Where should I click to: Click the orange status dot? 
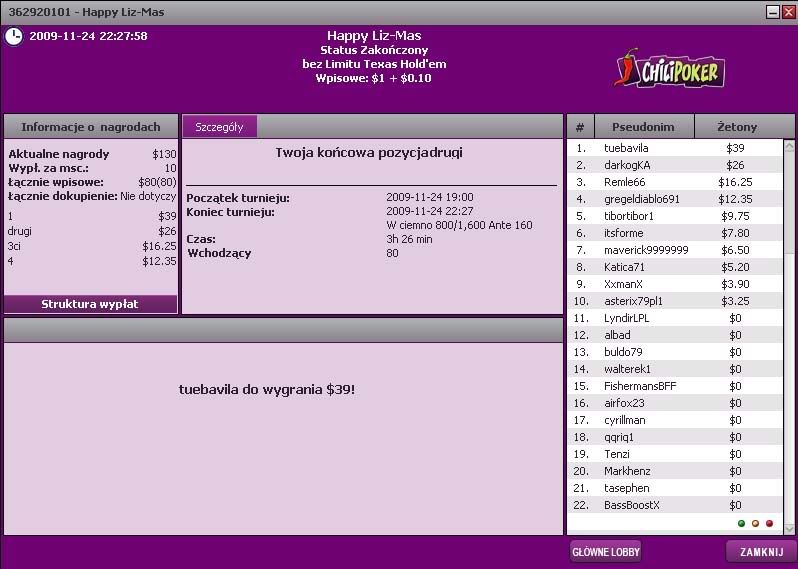coord(755,523)
